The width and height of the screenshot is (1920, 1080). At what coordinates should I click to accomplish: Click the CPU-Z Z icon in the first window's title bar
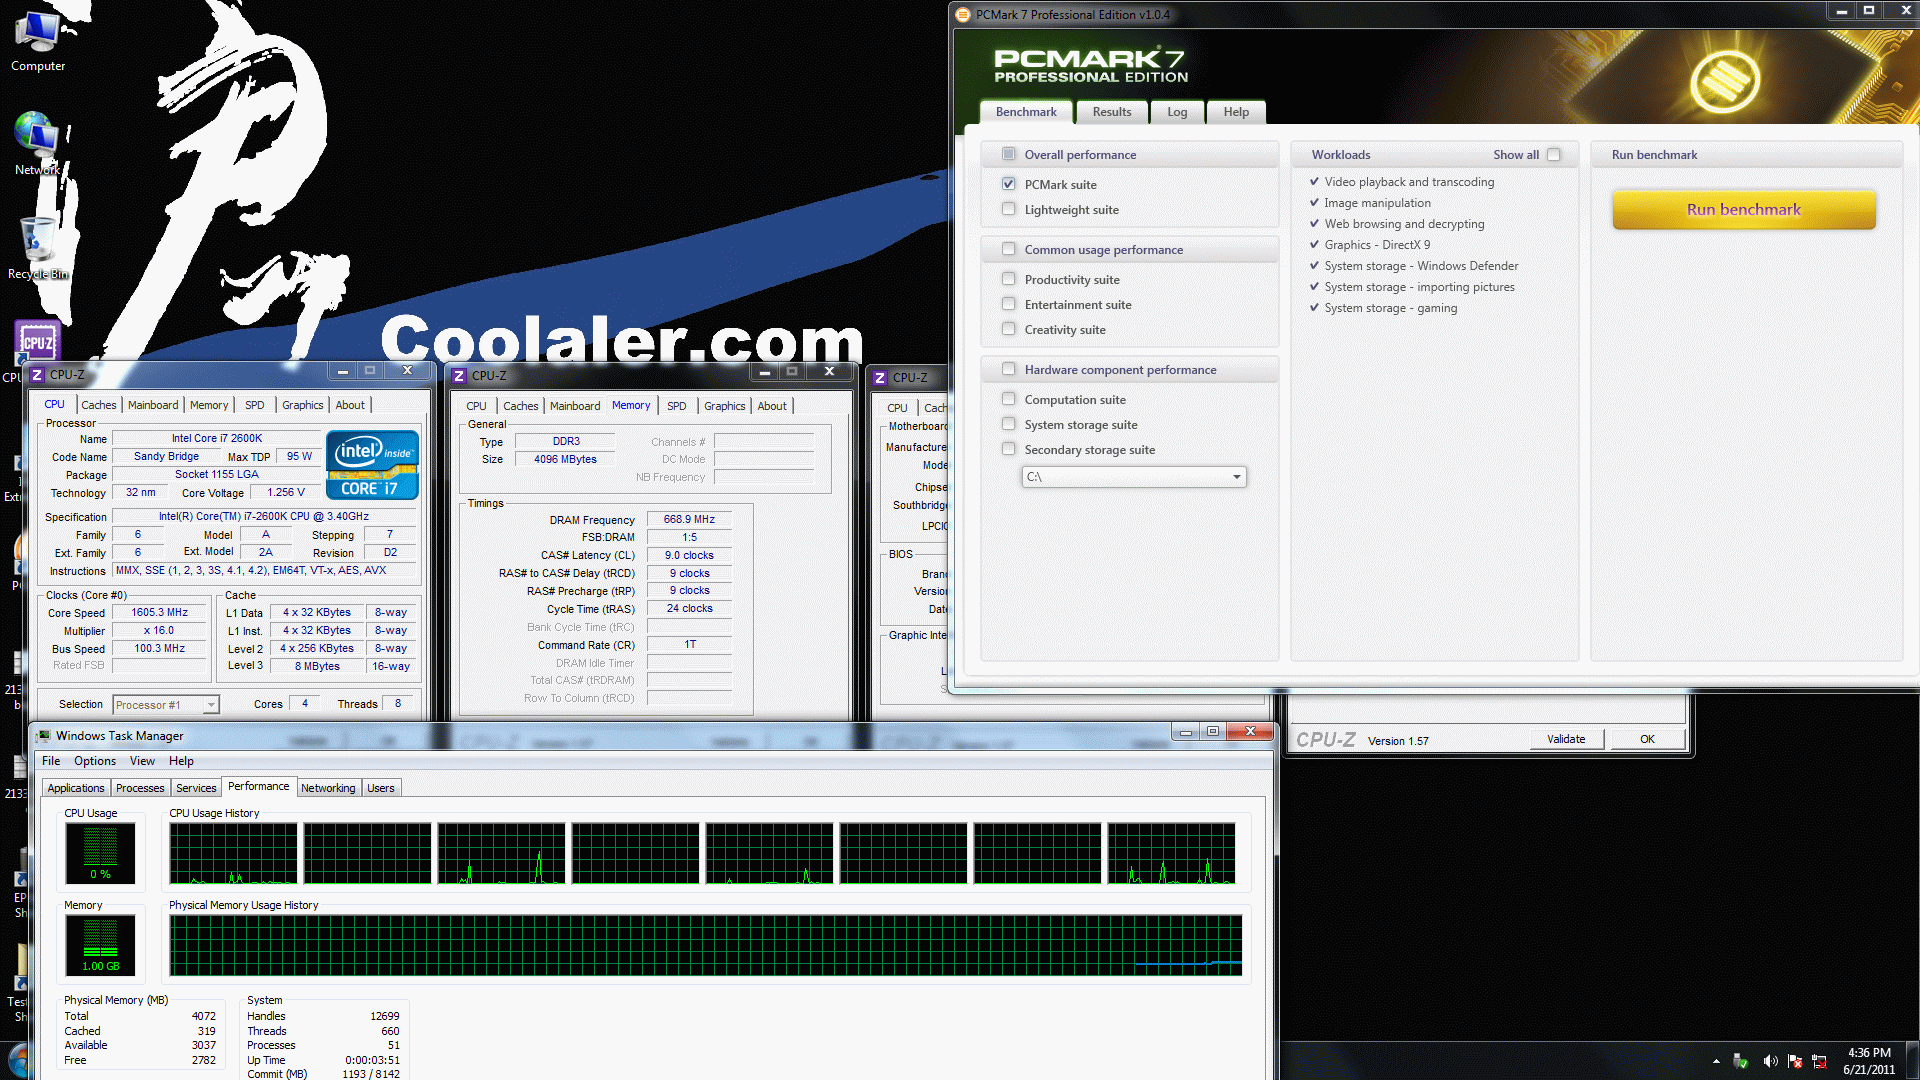(x=37, y=374)
